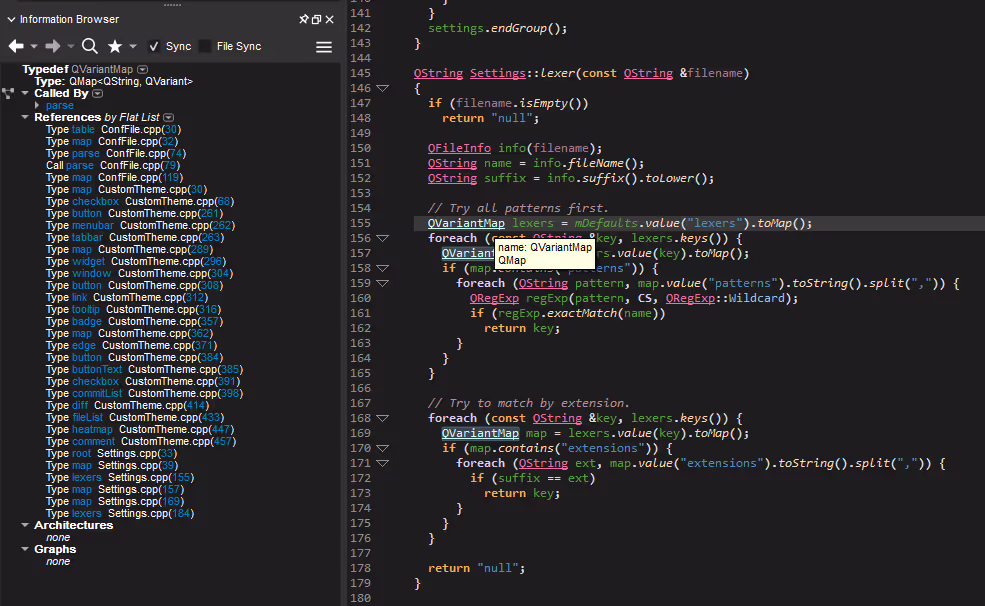Fold the function block at line 146
This screenshot has width=985, height=606.
(383, 89)
